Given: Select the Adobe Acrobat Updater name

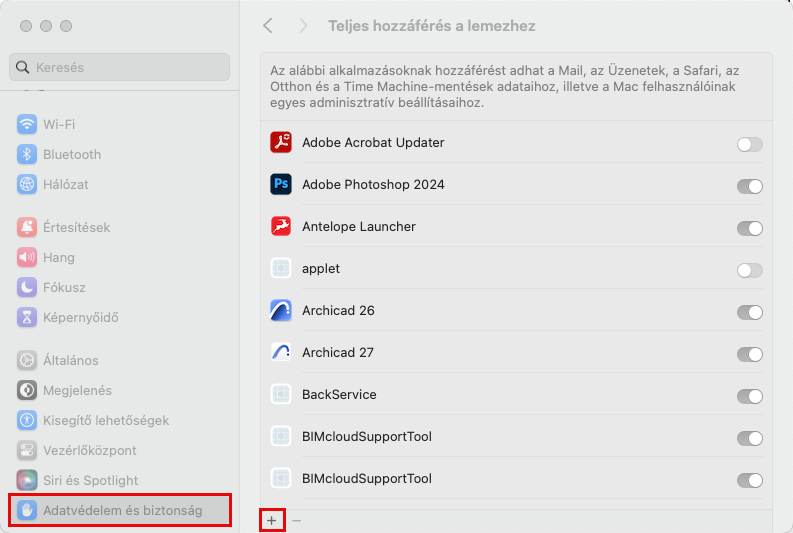Looking at the screenshot, I should [373, 143].
